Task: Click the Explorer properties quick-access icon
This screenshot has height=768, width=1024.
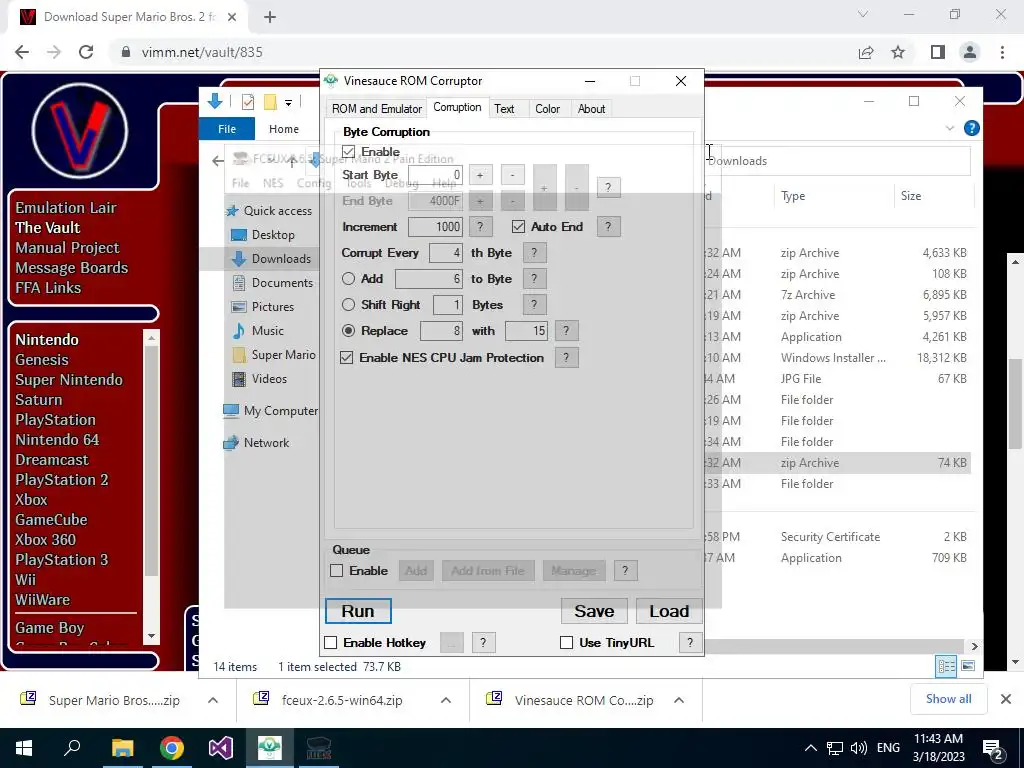Action: click(x=248, y=102)
